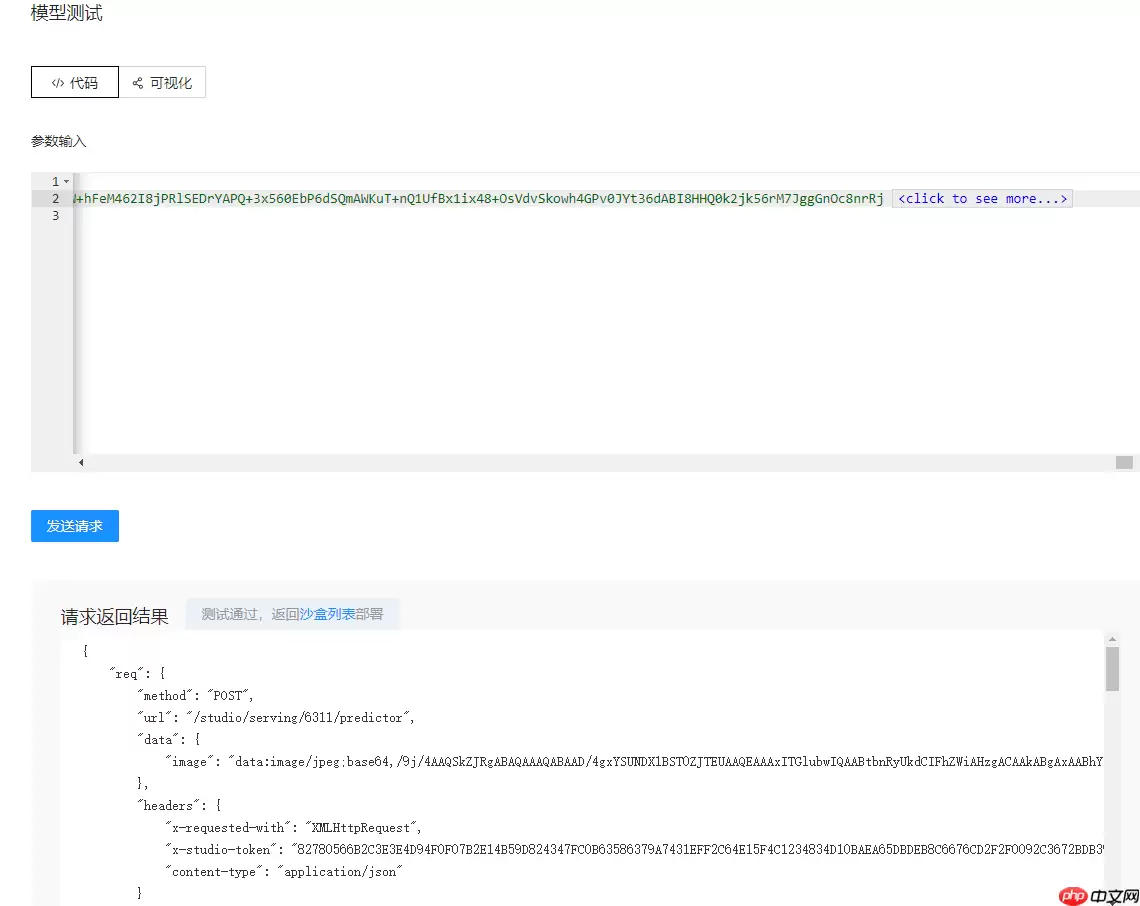
Task: Open the 沙盒列表 sandbox list link
Action: pyautogui.click(x=327, y=614)
